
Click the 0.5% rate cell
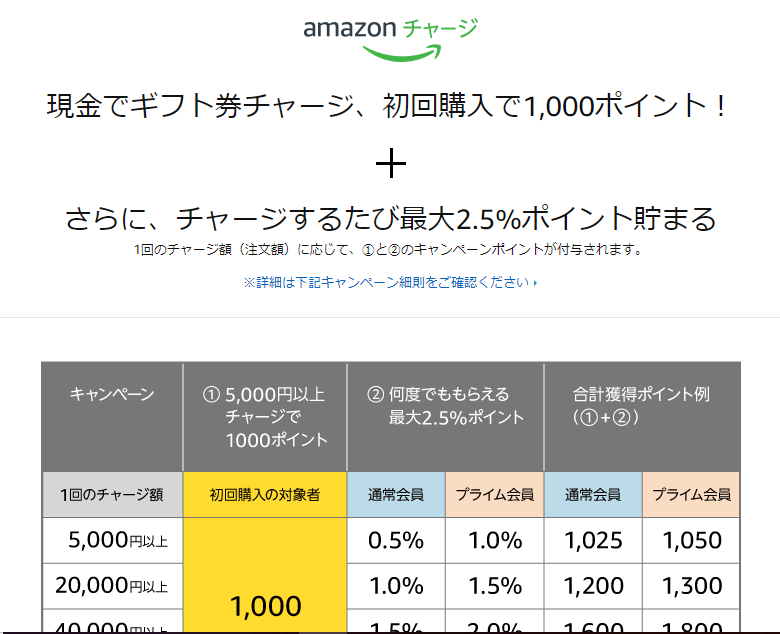point(396,541)
